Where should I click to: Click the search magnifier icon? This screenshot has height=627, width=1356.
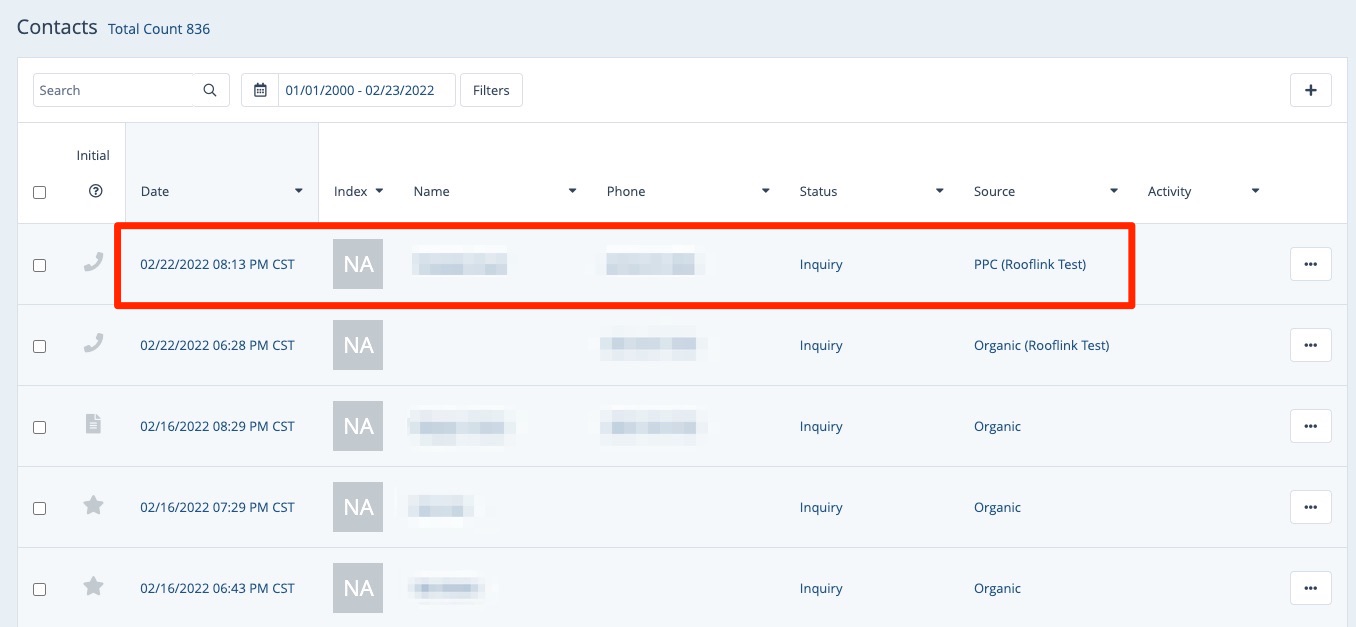tap(210, 90)
